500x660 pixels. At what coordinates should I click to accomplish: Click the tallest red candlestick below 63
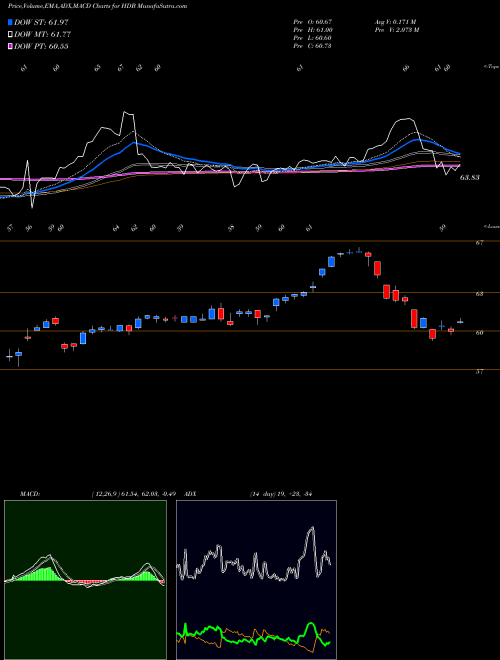(x=414, y=318)
